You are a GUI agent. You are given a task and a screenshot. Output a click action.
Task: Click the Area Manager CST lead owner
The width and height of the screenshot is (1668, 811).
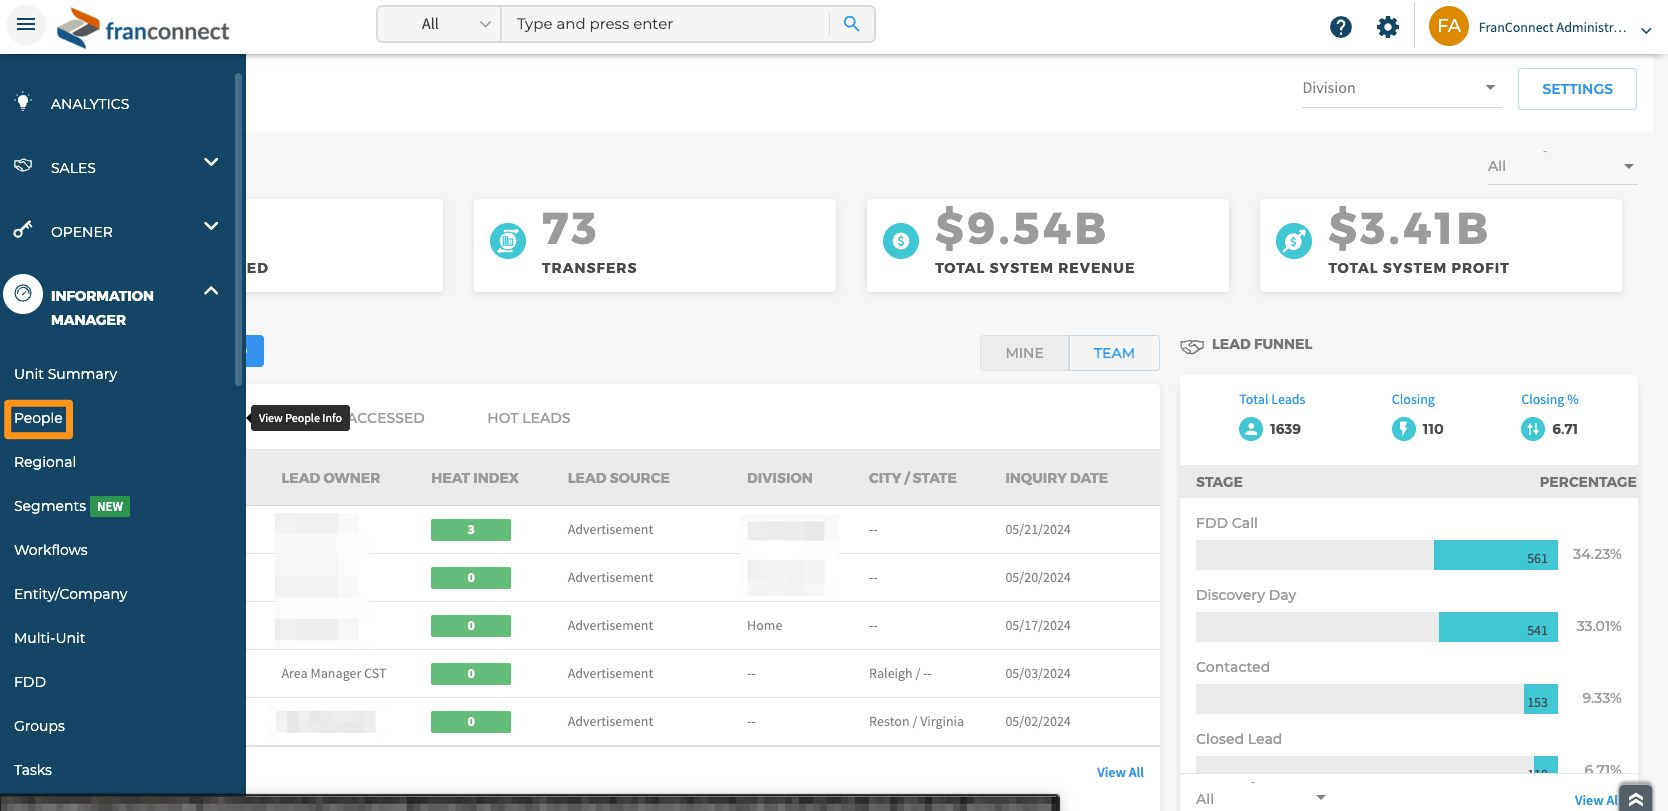(334, 674)
